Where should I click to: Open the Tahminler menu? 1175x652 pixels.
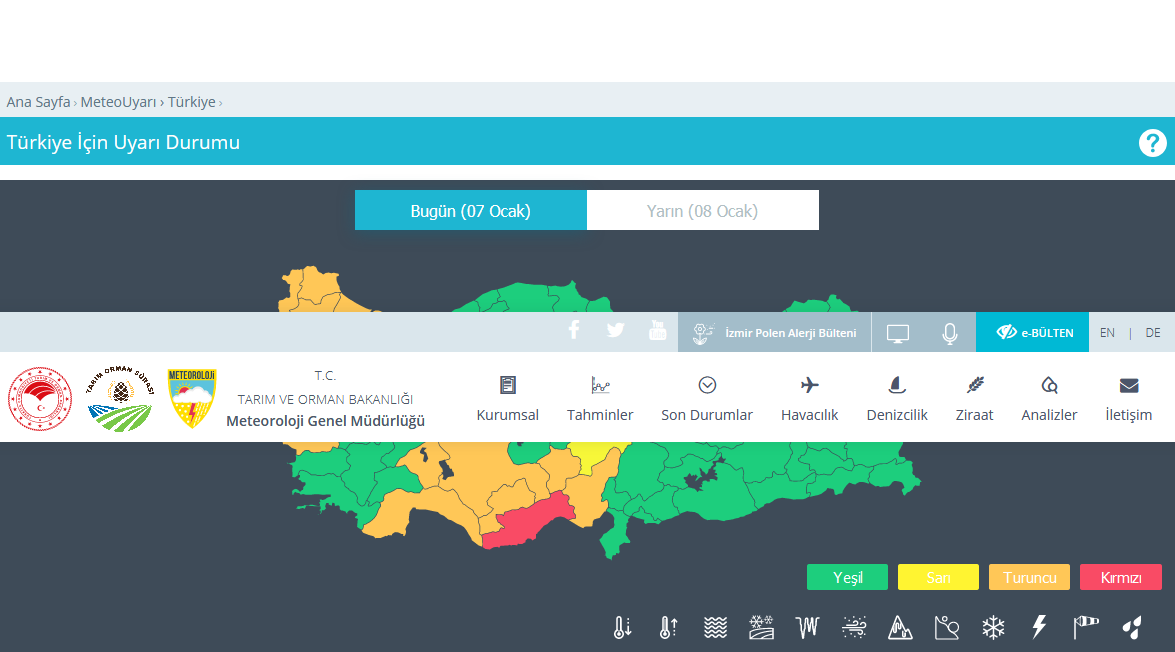pyautogui.click(x=599, y=399)
